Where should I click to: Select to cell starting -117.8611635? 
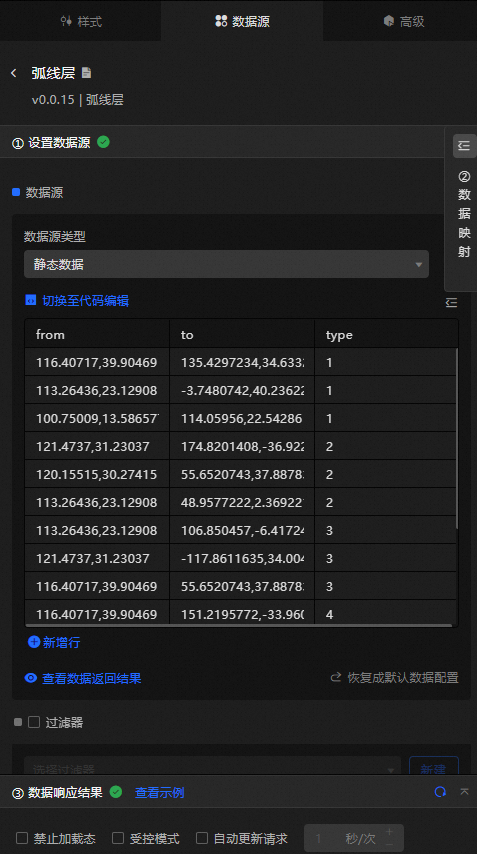[x=242, y=558]
